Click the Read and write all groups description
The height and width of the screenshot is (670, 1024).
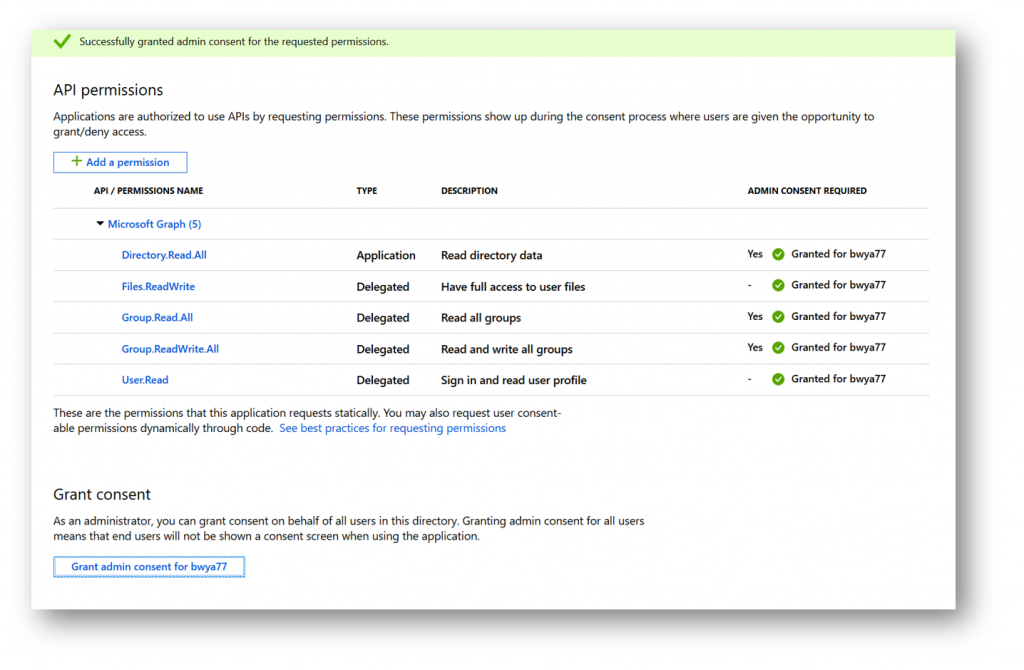point(507,349)
